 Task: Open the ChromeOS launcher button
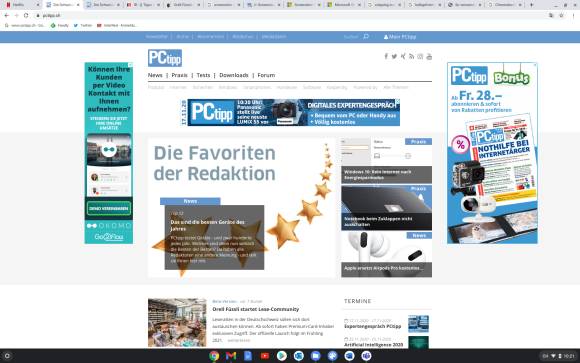point(7,356)
